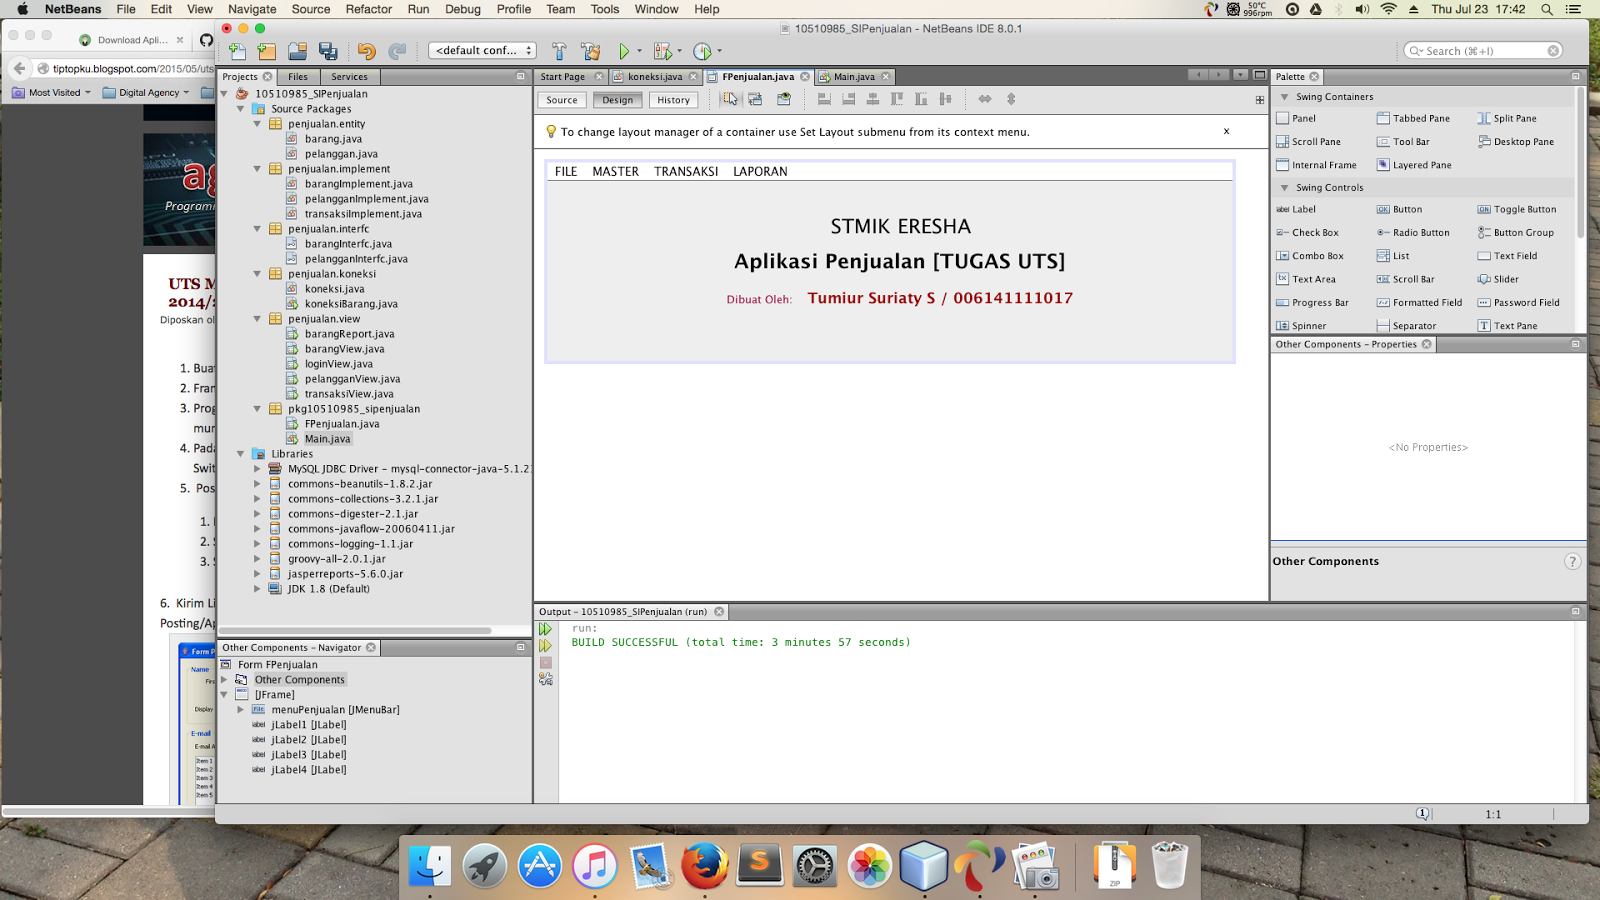
Task: Open the Other Components help question icon
Action: [1572, 562]
